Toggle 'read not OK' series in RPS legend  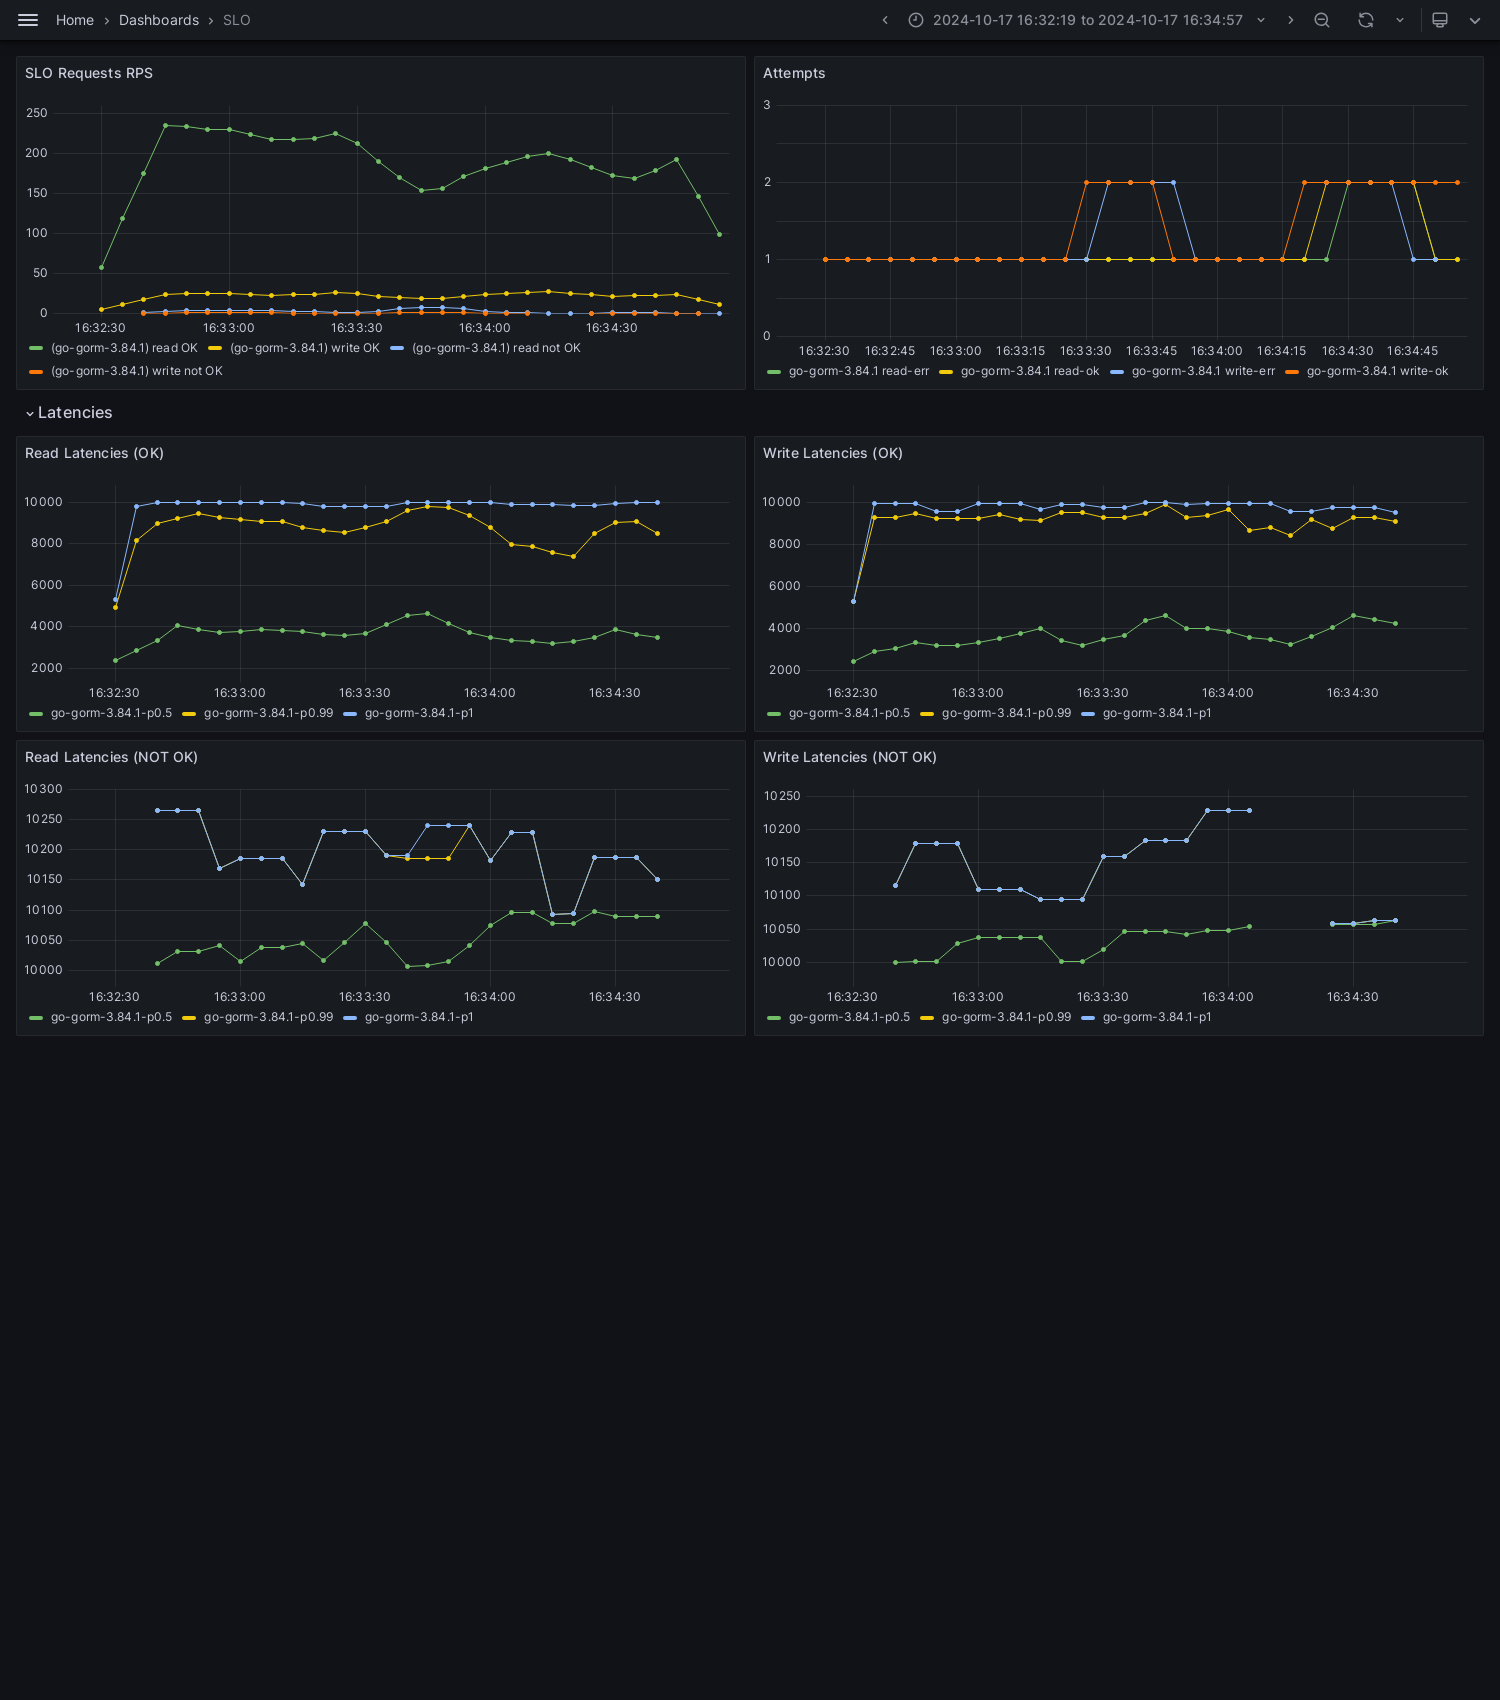pyautogui.click(x=496, y=348)
